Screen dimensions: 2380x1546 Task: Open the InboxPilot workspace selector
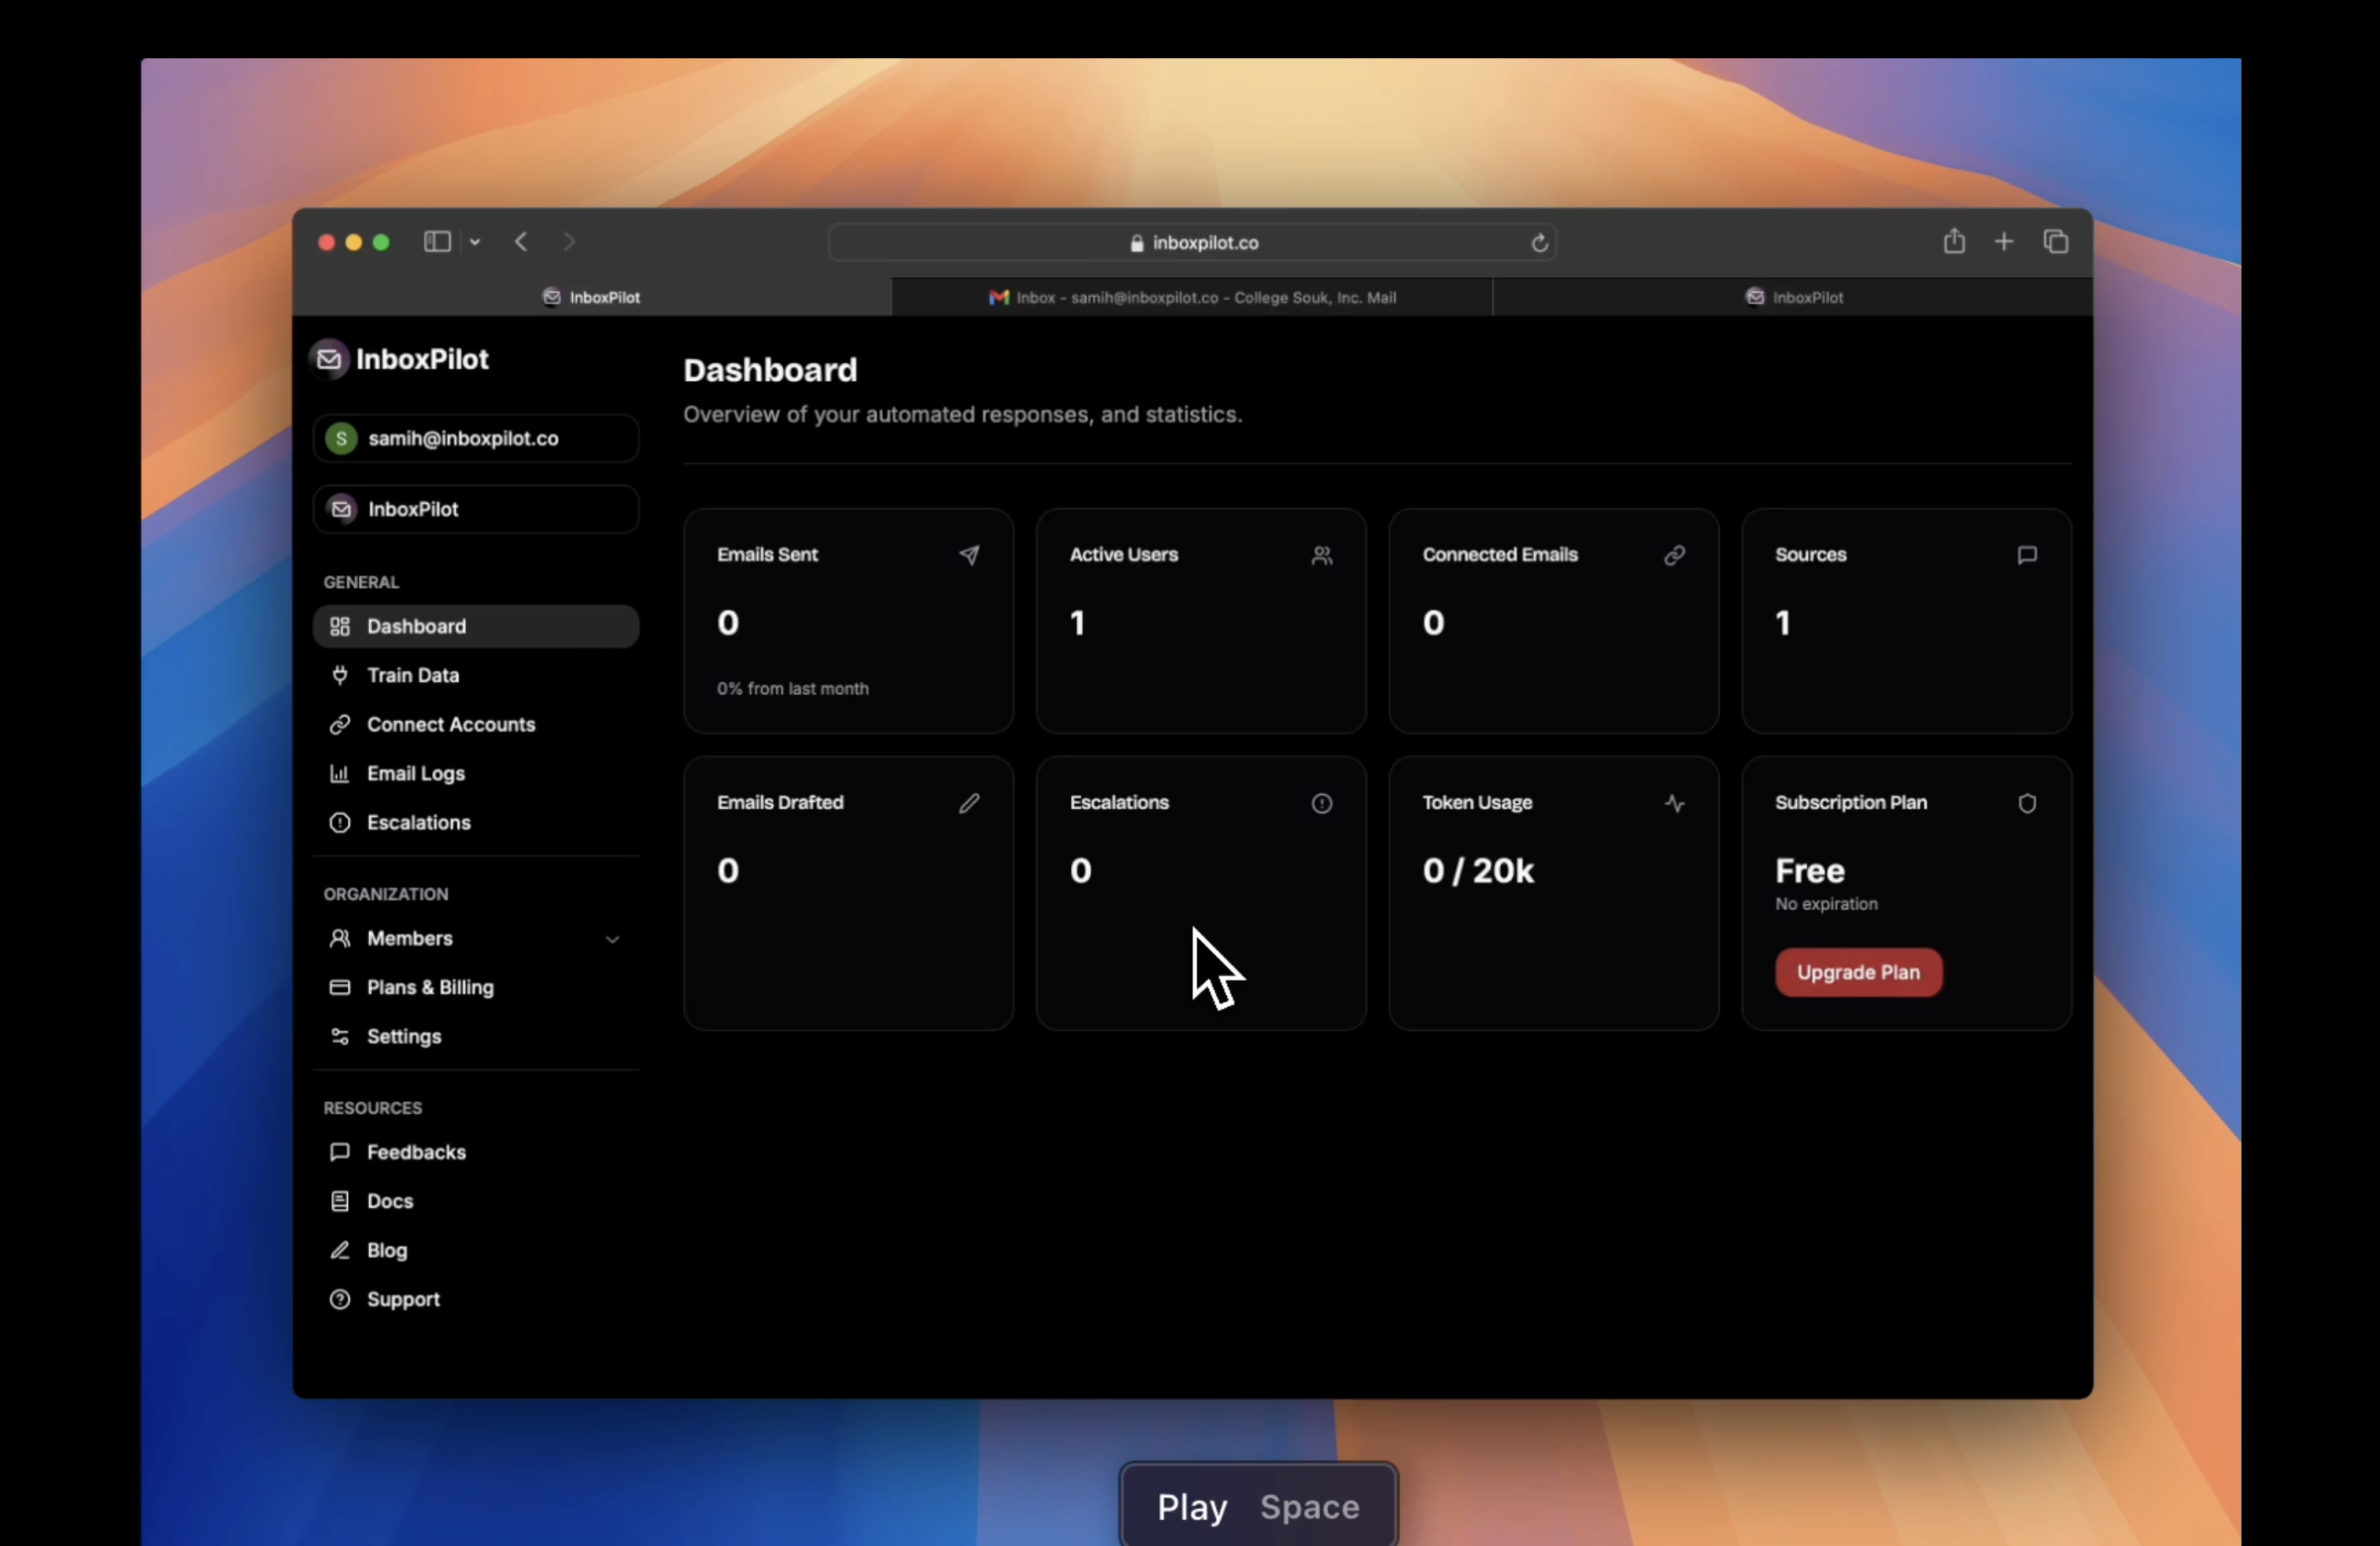475,509
